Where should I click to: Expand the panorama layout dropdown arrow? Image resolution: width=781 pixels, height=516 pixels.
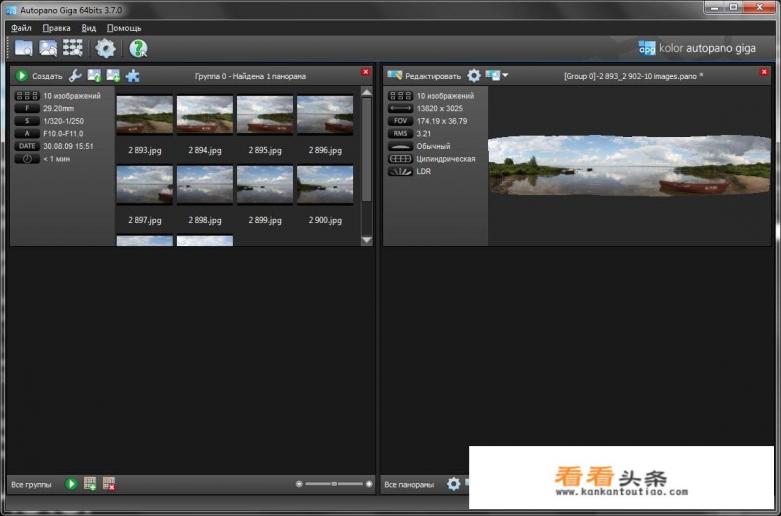(x=505, y=76)
